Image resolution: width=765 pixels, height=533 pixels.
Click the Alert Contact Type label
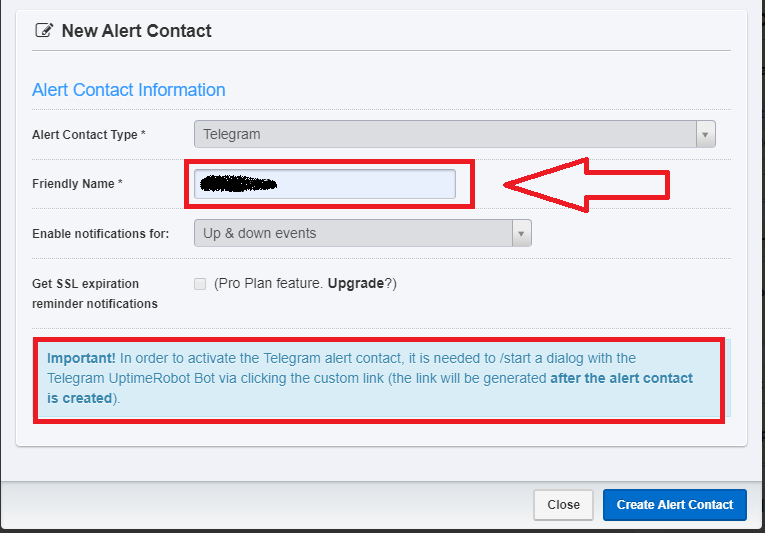coord(88,134)
